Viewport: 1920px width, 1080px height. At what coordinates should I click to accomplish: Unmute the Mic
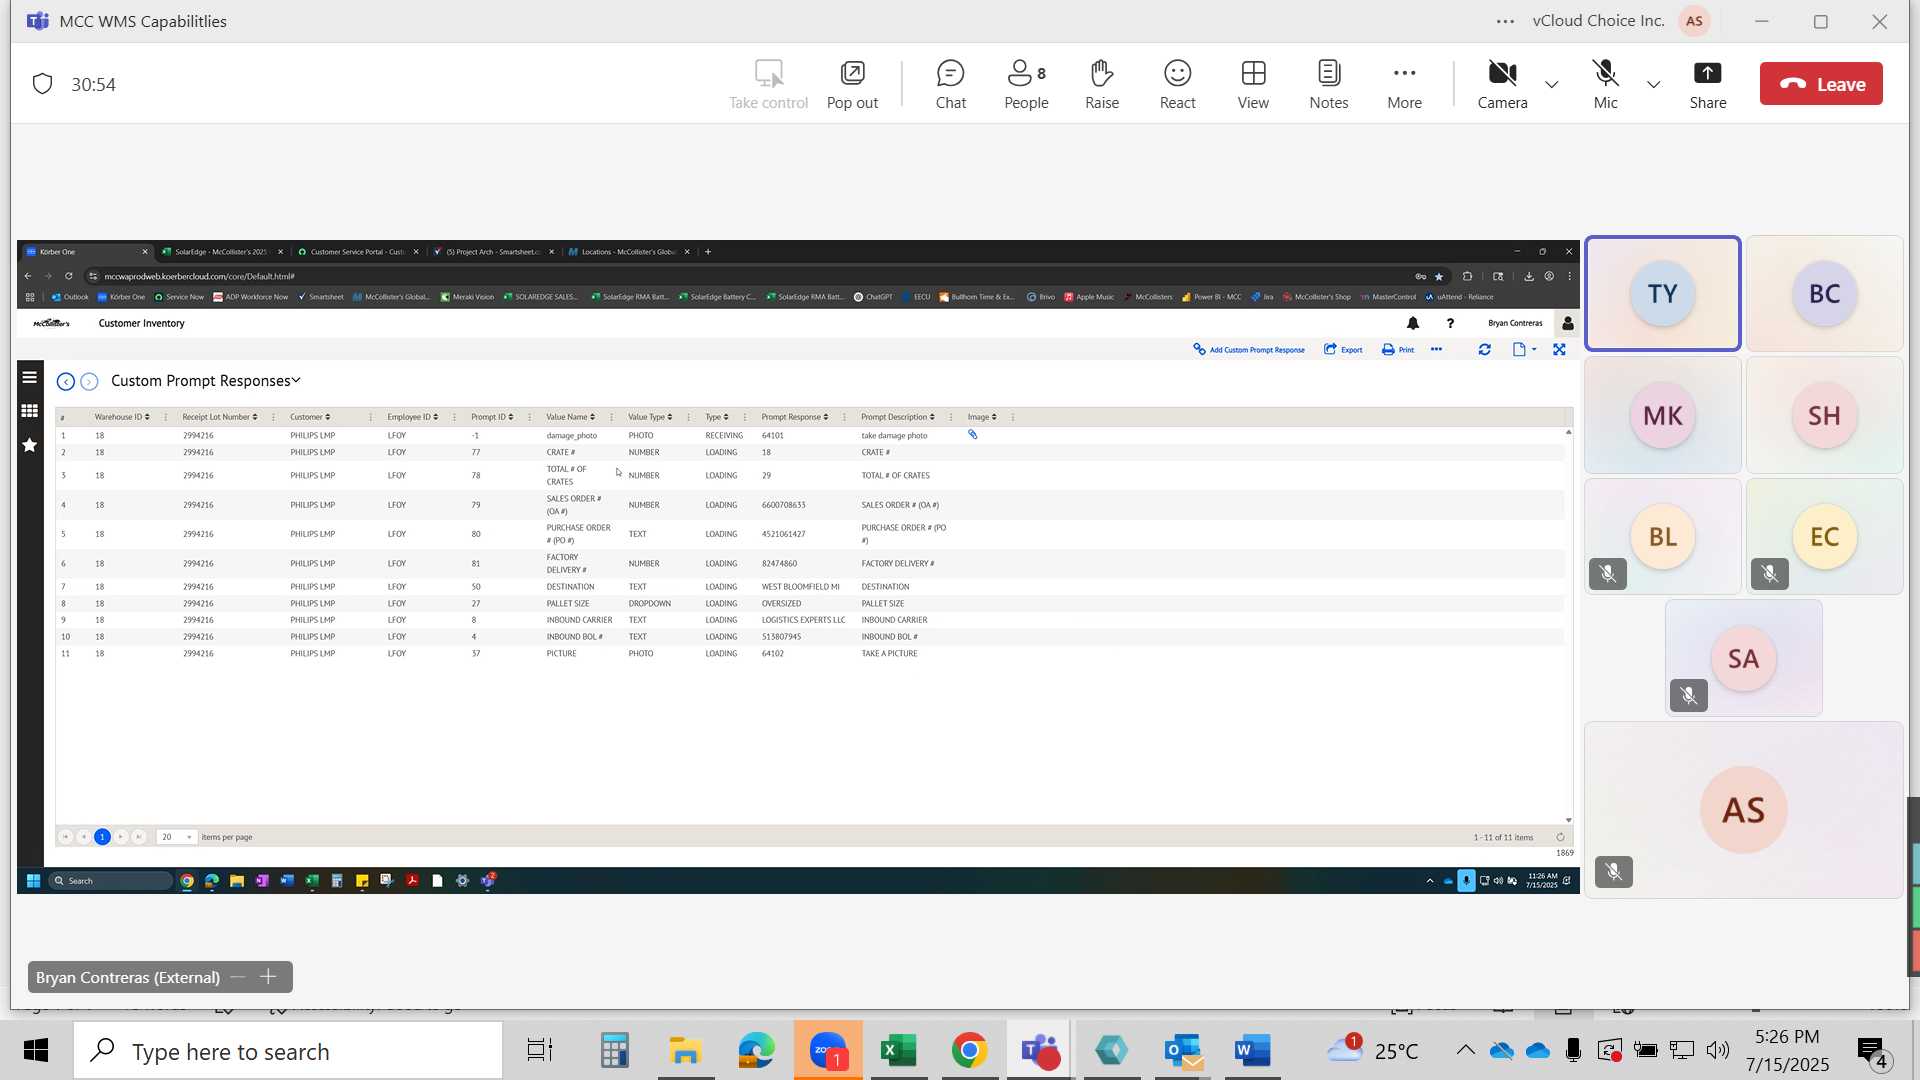tap(1605, 84)
